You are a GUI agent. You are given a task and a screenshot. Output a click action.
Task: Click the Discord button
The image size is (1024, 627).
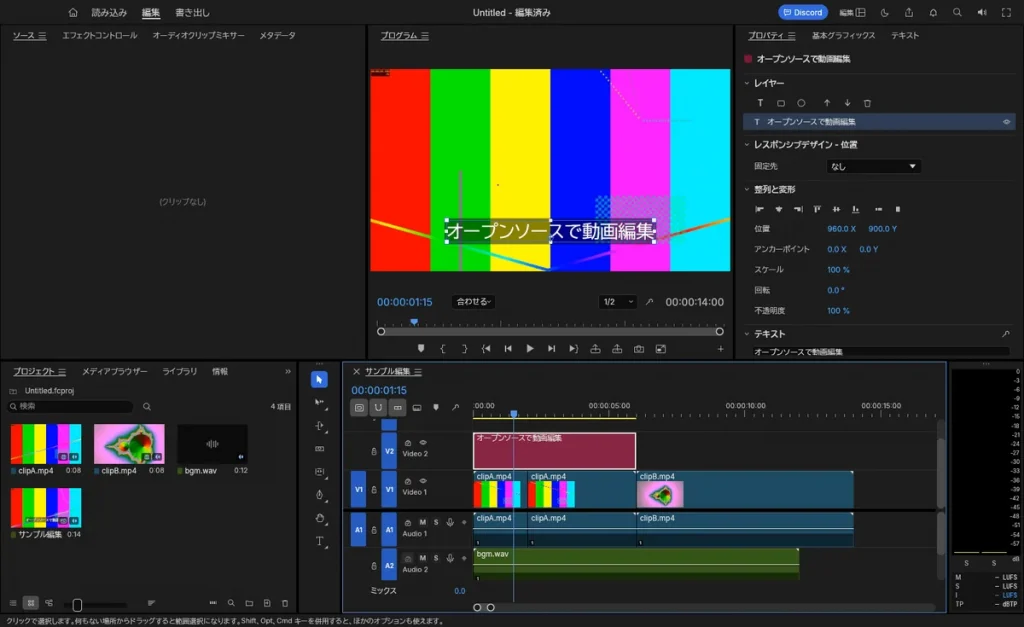(803, 12)
